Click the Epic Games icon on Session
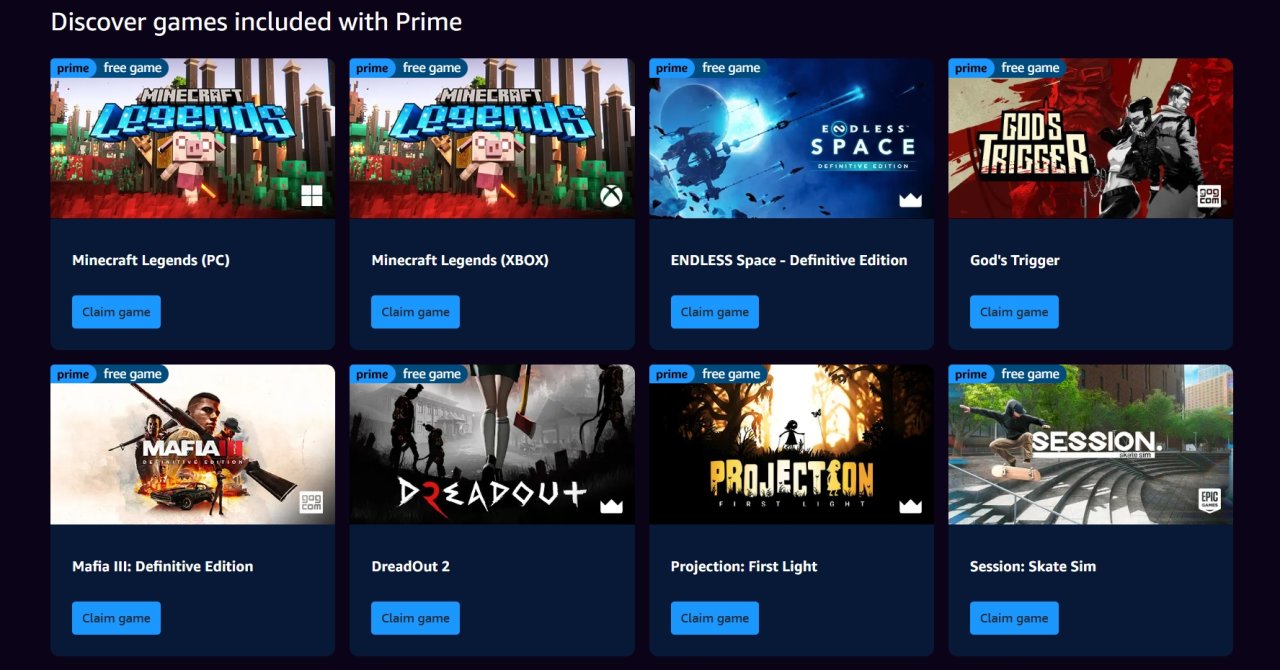This screenshot has width=1280, height=670. click(x=1209, y=501)
